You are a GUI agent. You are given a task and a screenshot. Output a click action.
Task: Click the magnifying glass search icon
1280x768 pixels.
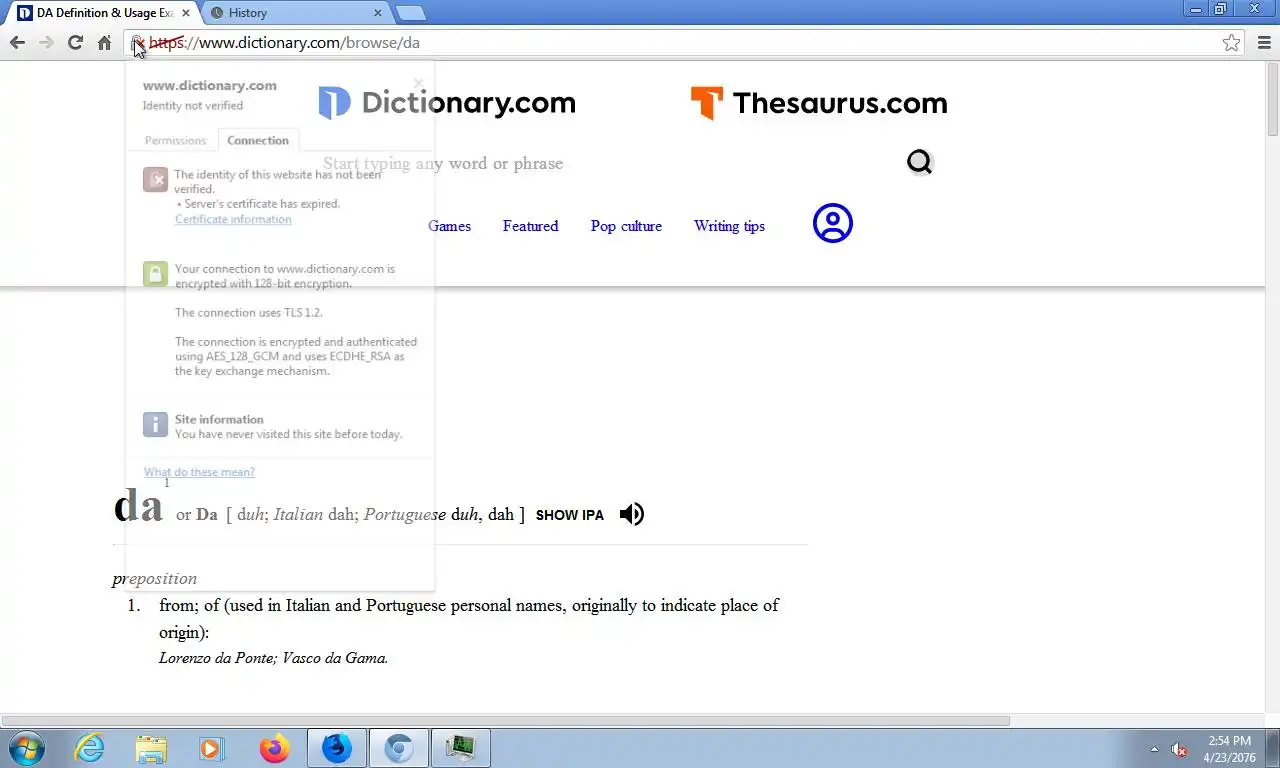919,162
